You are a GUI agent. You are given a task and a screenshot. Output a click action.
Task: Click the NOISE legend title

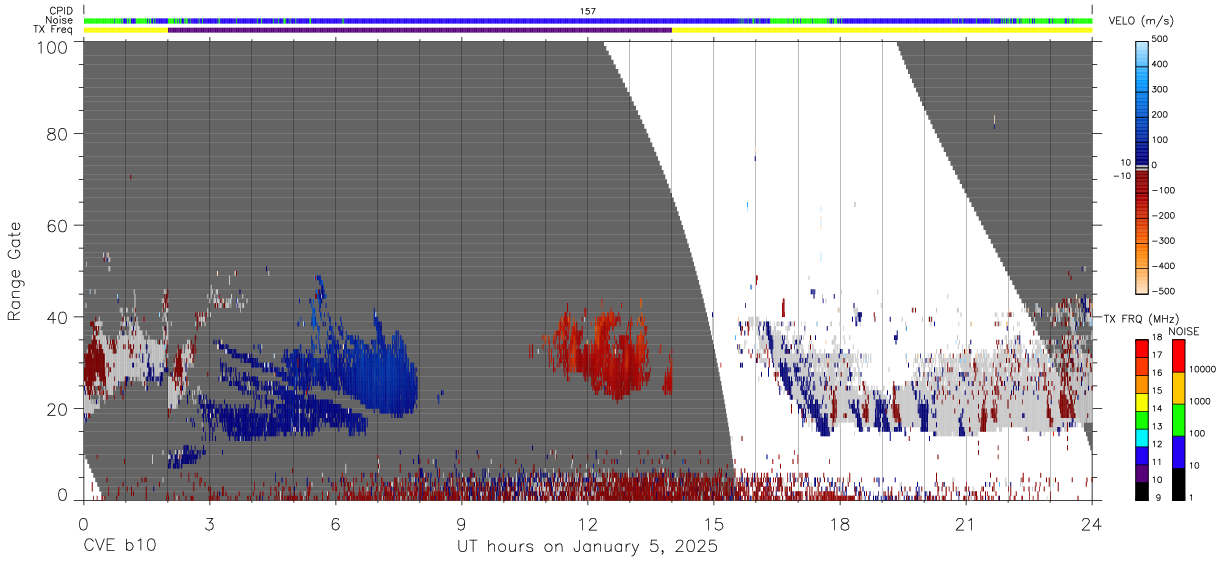[x=1184, y=331]
